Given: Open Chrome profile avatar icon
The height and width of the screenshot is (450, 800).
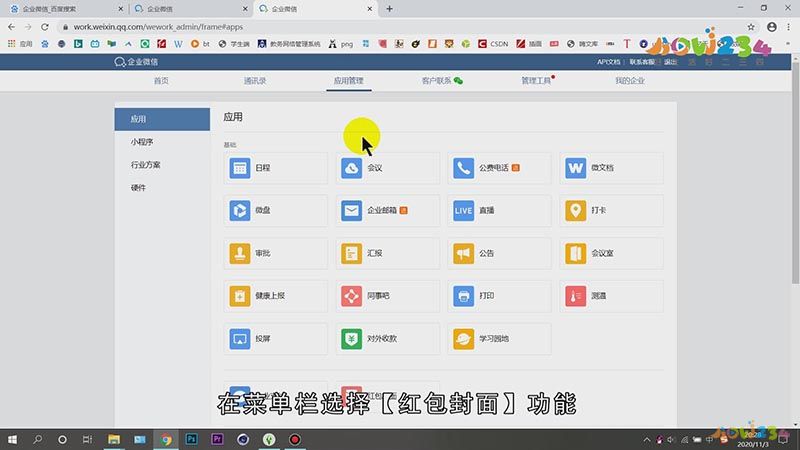Looking at the screenshot, I should [771, 27].
